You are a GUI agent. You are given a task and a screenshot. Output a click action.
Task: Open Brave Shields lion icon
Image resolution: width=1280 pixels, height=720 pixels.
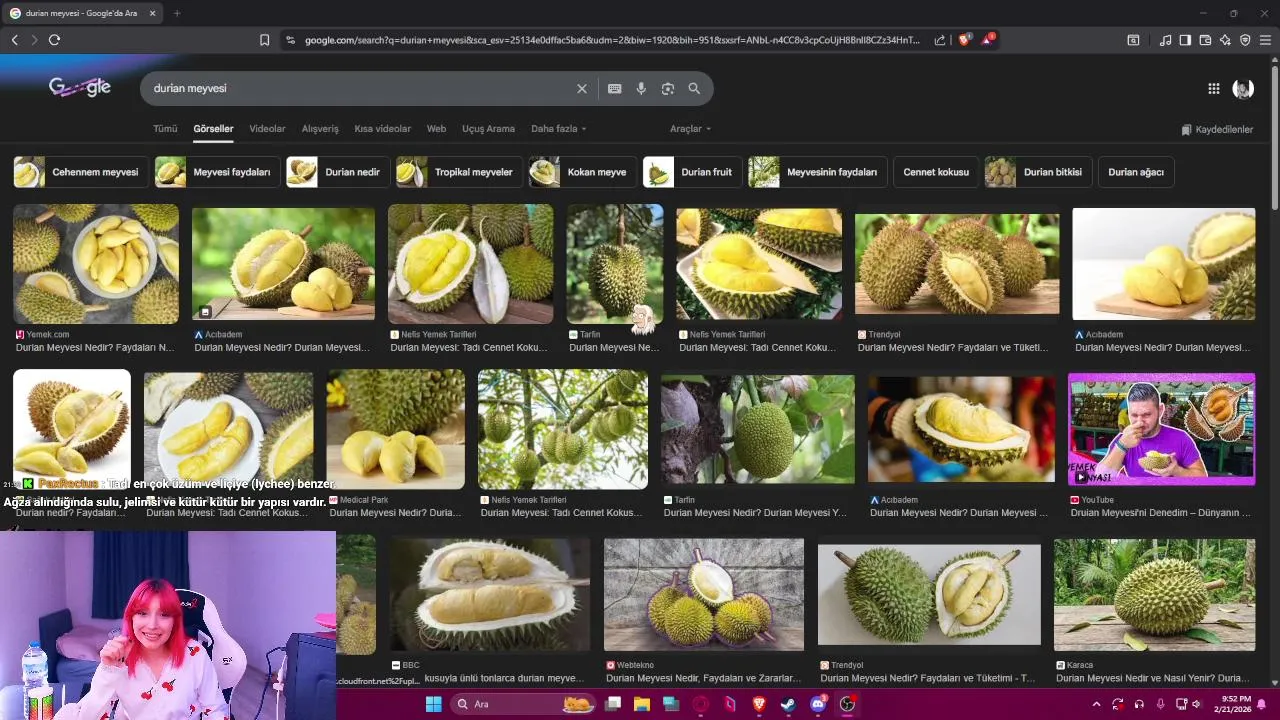point(964,40)
